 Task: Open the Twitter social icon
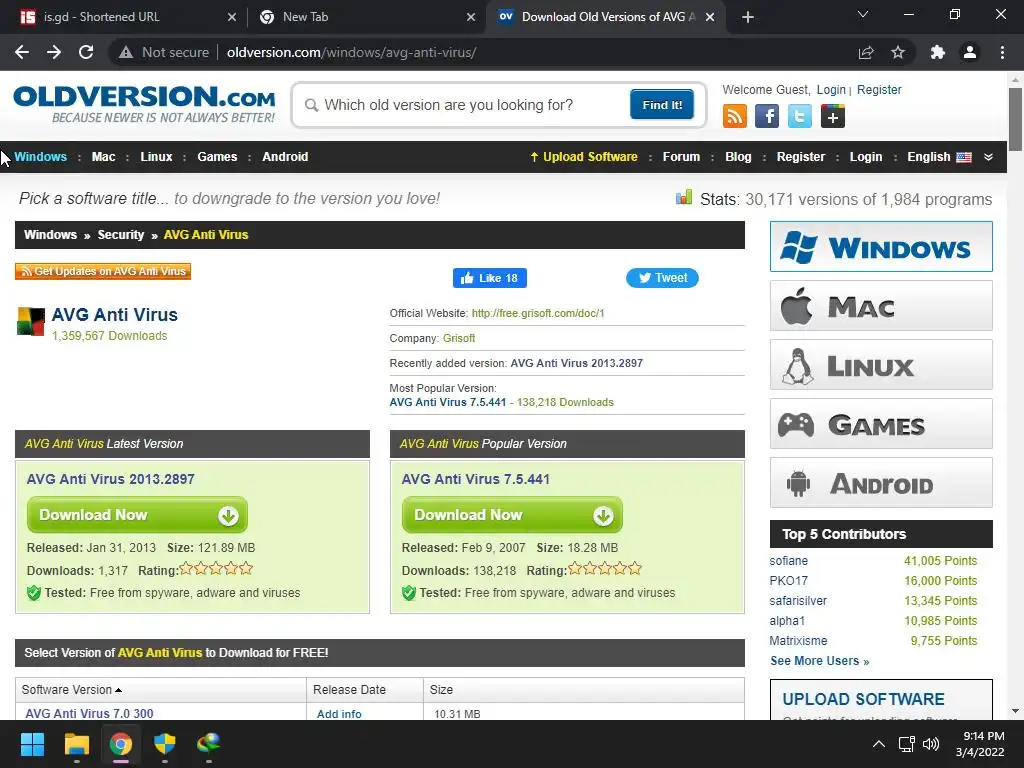pyautogui.click(x=799, y=116)
